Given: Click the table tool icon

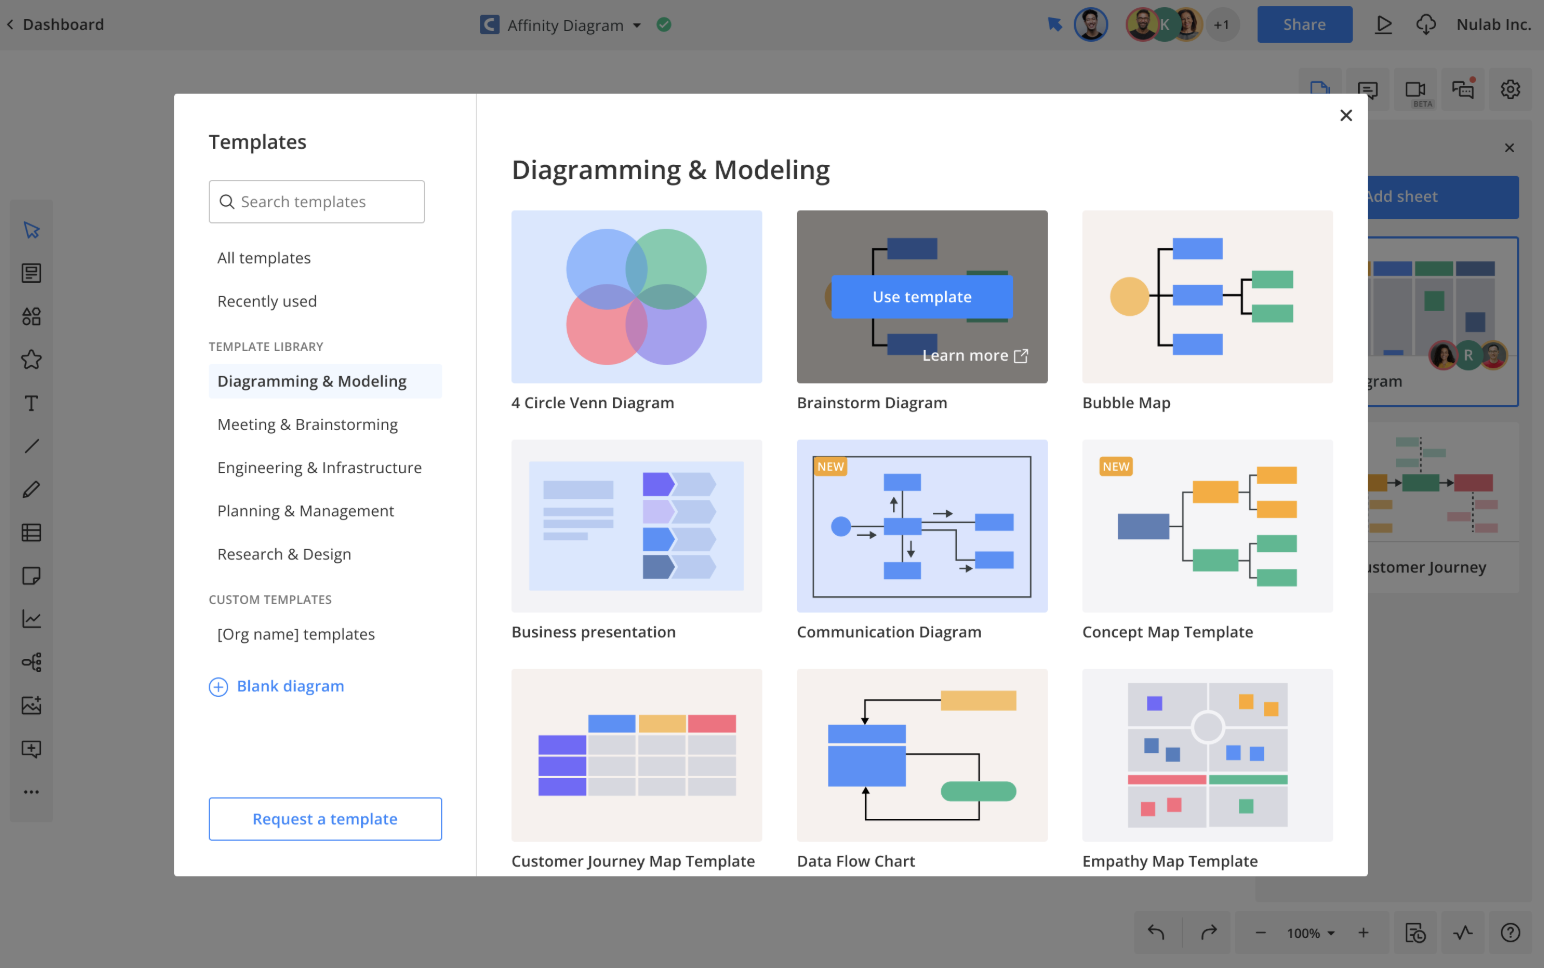Looking at the screenshot, I should [x=31, y=533].
